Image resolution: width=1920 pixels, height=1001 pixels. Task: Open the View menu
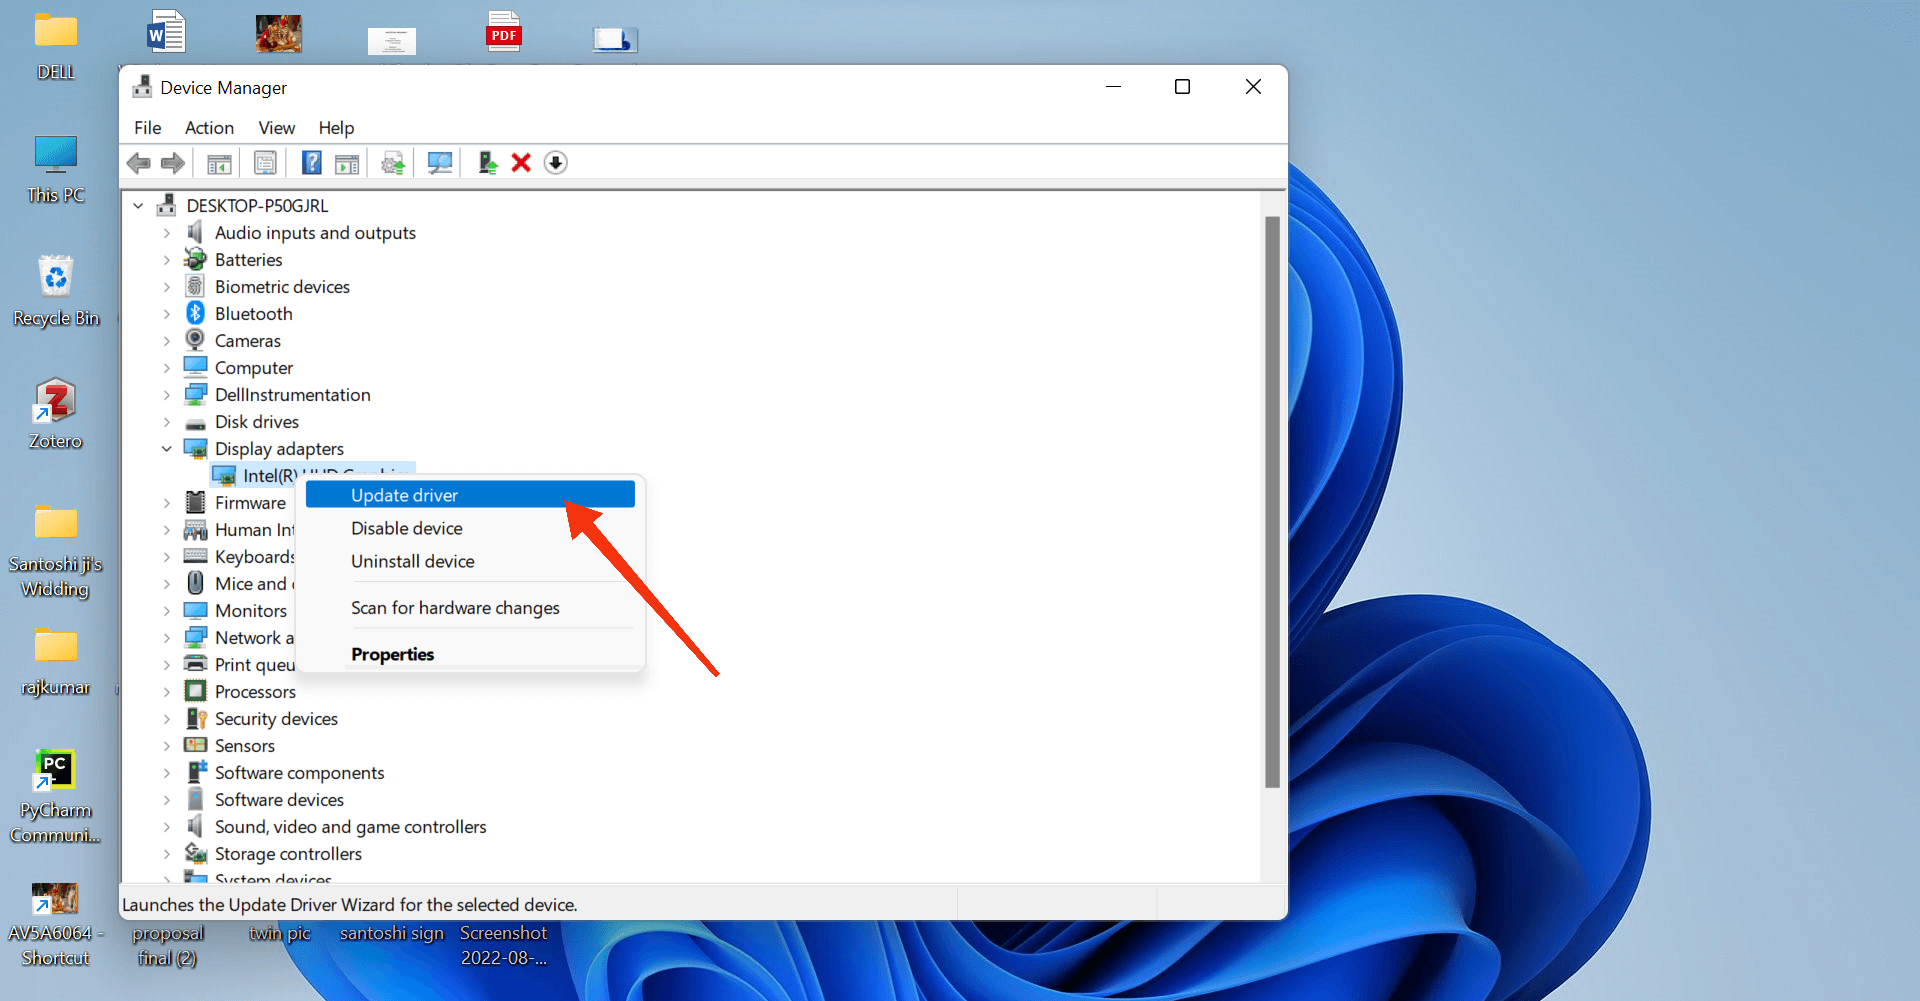pyautogui.click(x=277, y=128)
